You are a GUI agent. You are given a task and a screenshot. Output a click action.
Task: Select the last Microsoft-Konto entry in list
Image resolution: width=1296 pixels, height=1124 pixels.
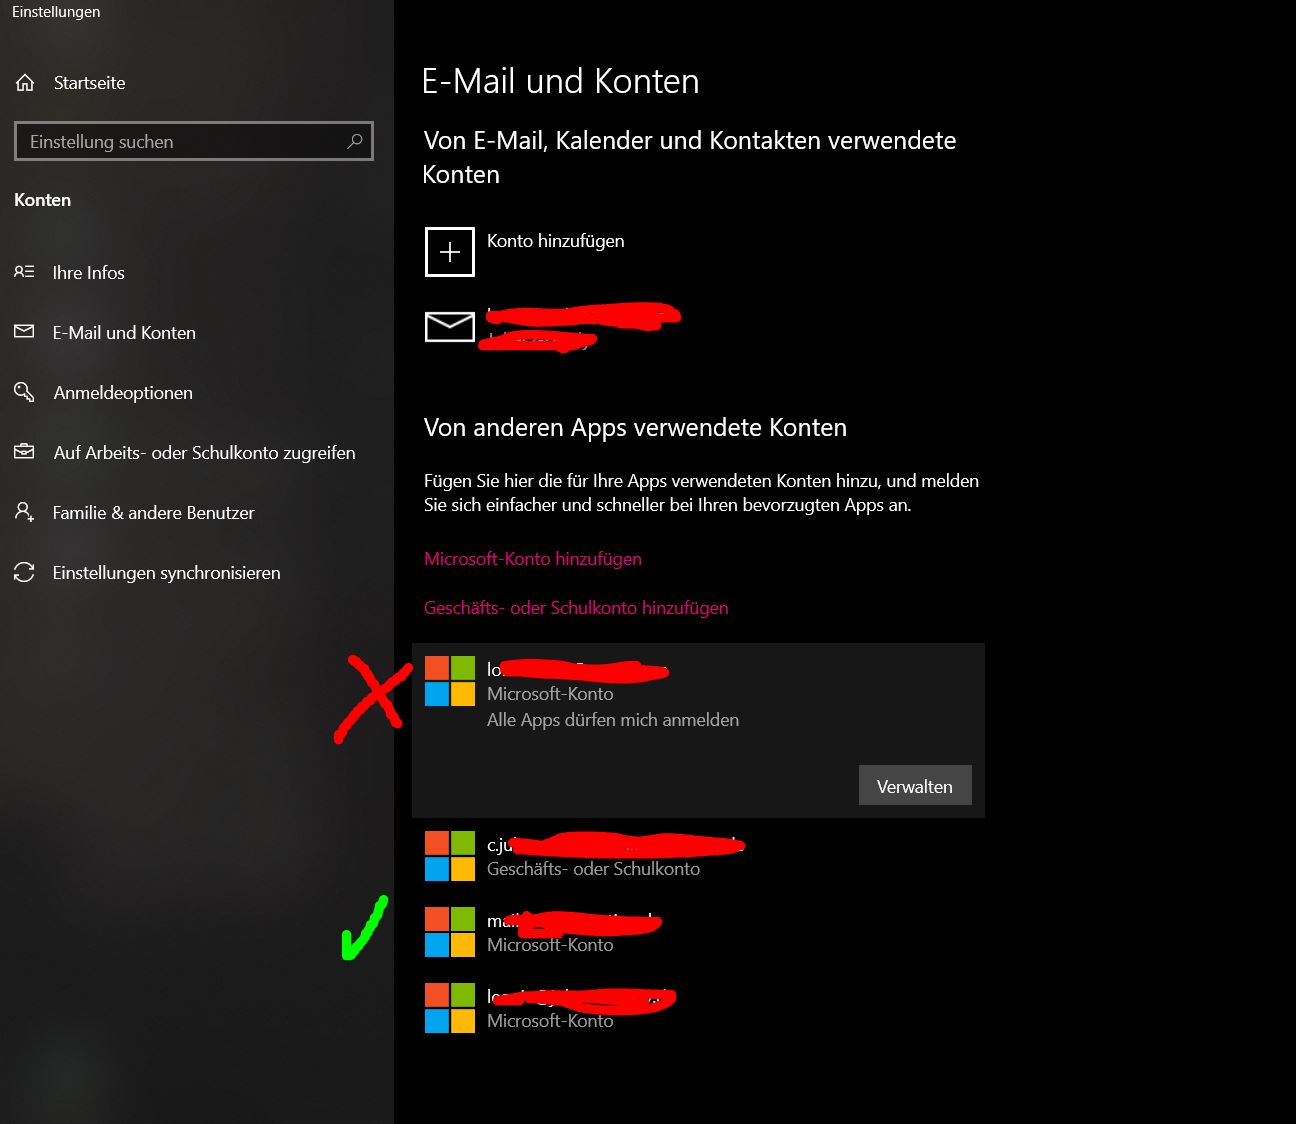point(698,1008)
